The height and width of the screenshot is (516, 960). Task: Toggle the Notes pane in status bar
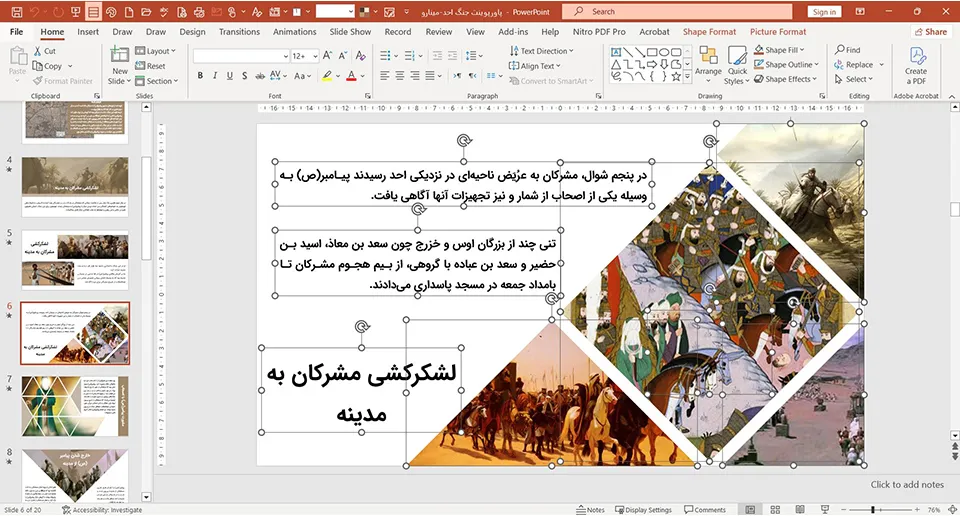pyautogui.click(x=590, y=509)
